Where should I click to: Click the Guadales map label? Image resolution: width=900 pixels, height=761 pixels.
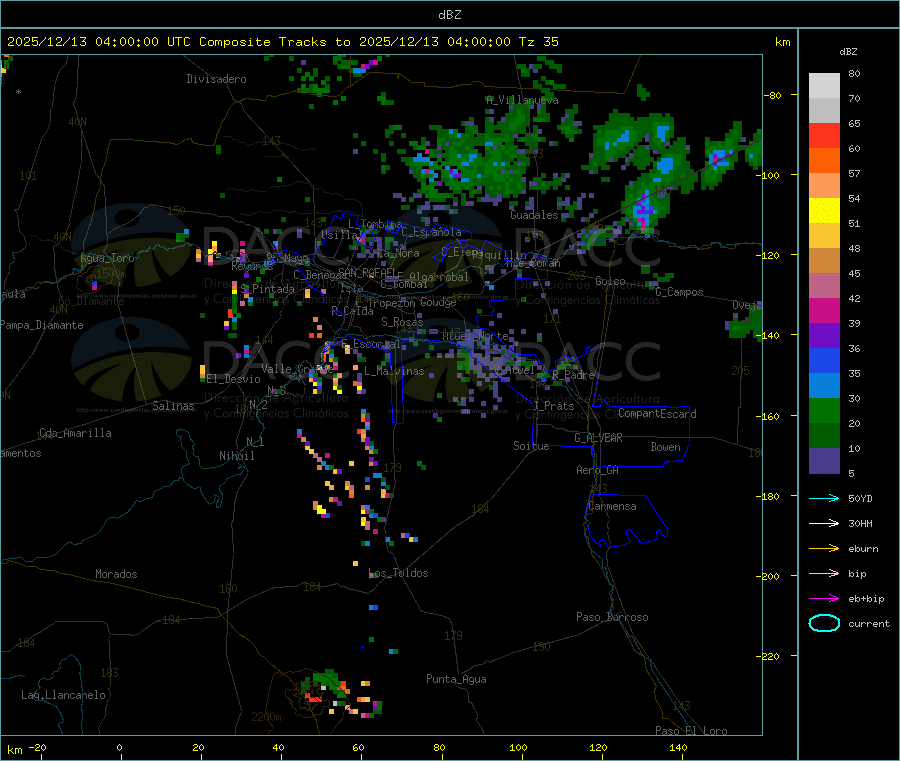pyautogui.click(x=534, y=215)
